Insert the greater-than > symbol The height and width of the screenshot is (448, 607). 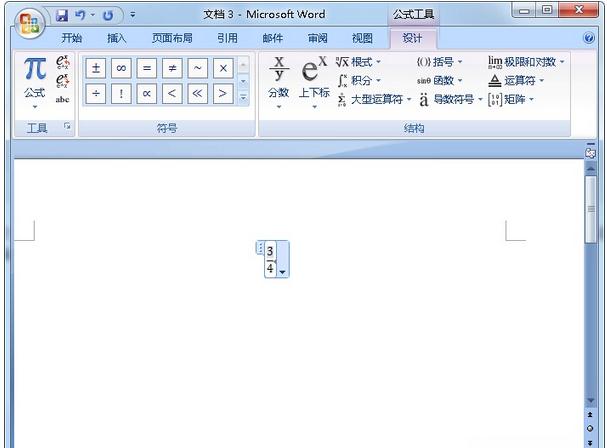coord(223,93)
